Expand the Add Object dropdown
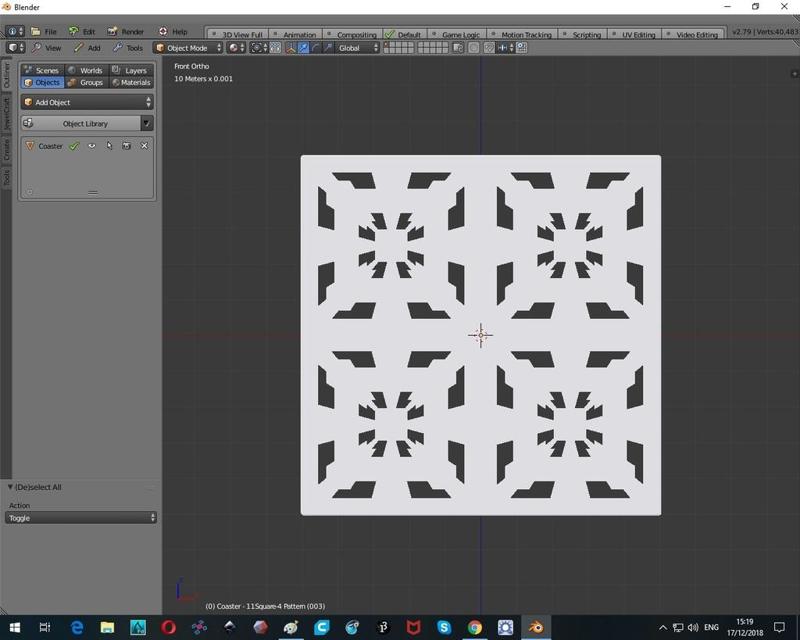The height and width of the screenshot is (640, 800). 87,102
